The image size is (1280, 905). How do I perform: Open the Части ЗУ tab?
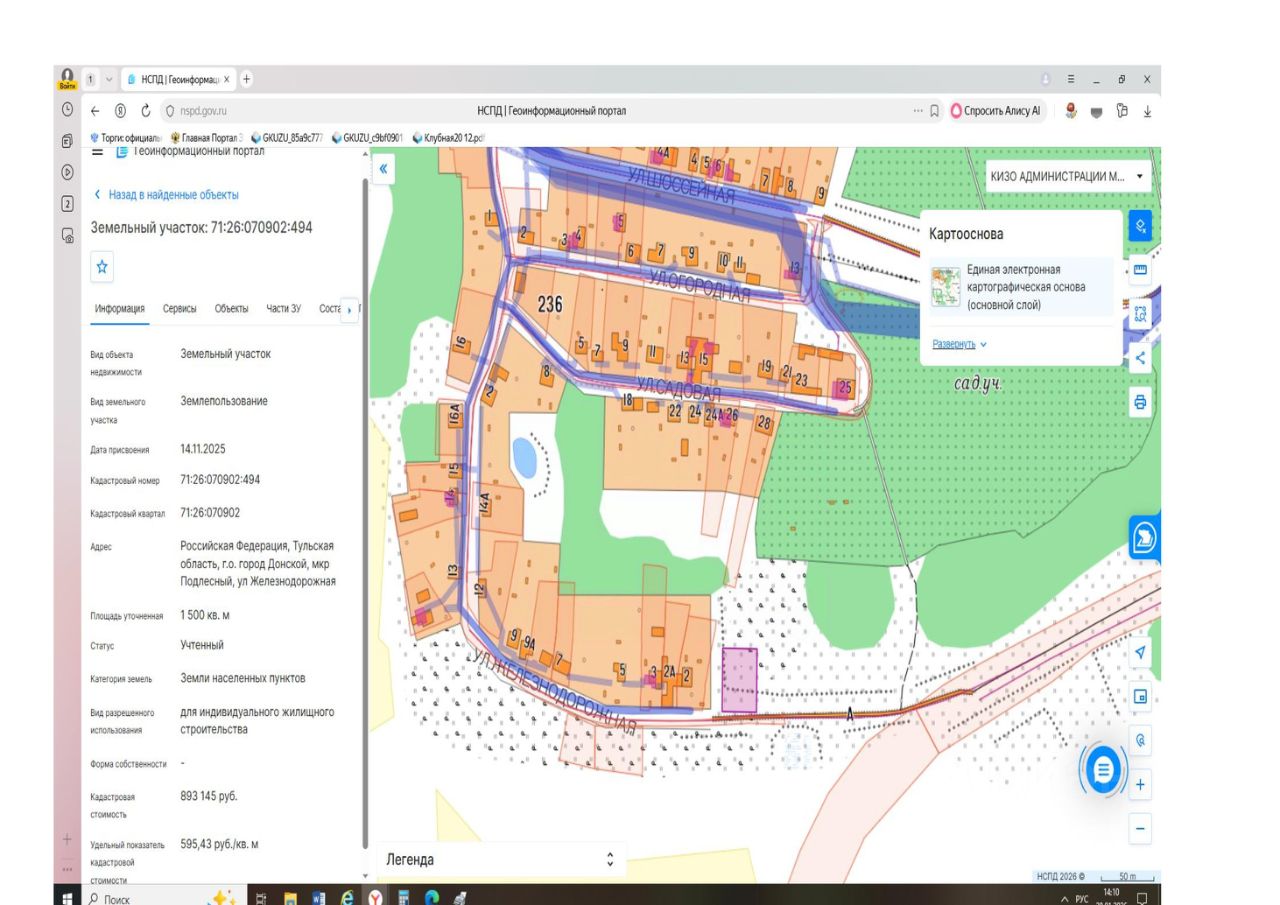point(283,309)
